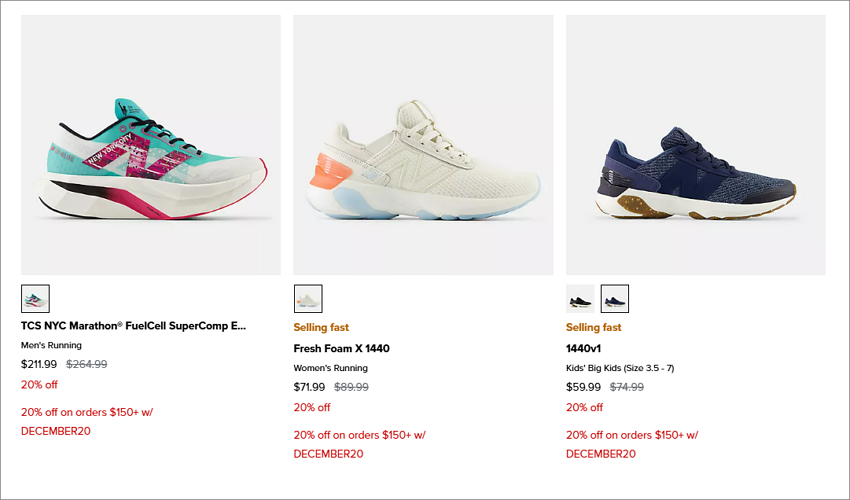Viewport: 850px width, 500px height.
Task: Open the TCS NYC Marathon FuelCell SuperComp title link
Action: [133, 326]
